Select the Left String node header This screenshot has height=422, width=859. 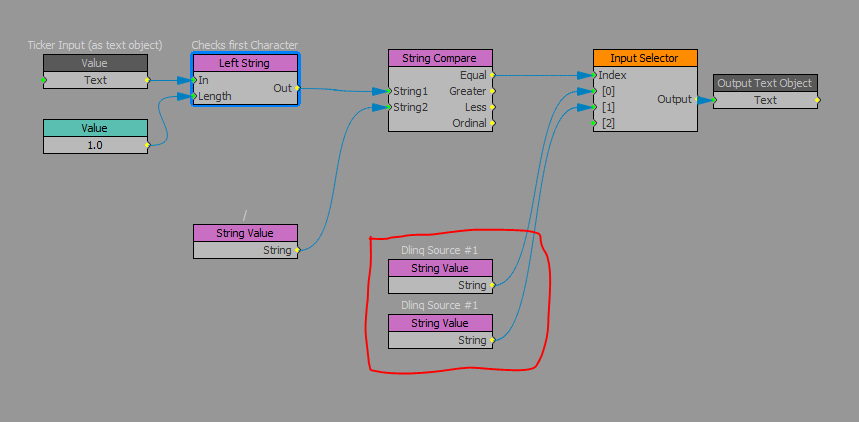click(x=245, y=63)
